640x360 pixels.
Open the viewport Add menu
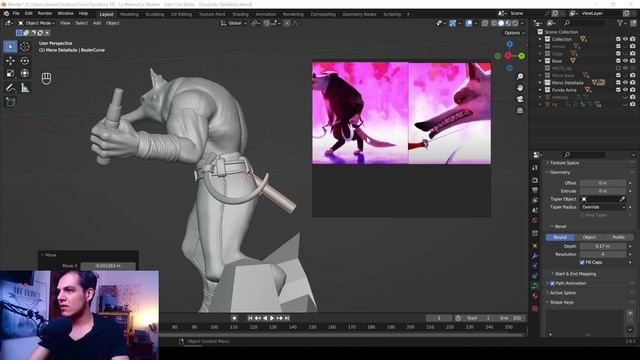pos(97,23)
